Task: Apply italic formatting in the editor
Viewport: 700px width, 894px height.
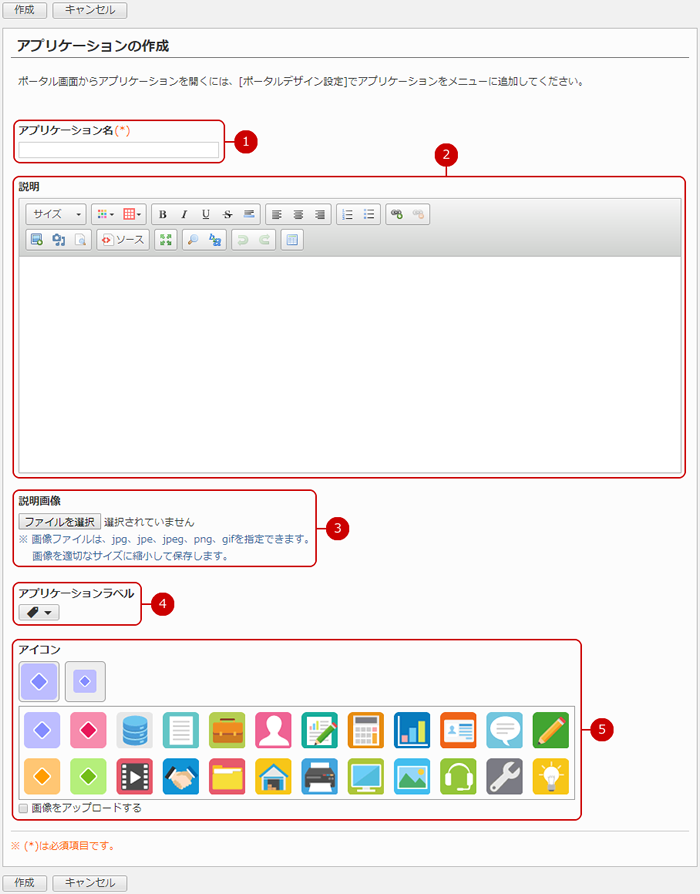Action: click(x=184, y=214)
